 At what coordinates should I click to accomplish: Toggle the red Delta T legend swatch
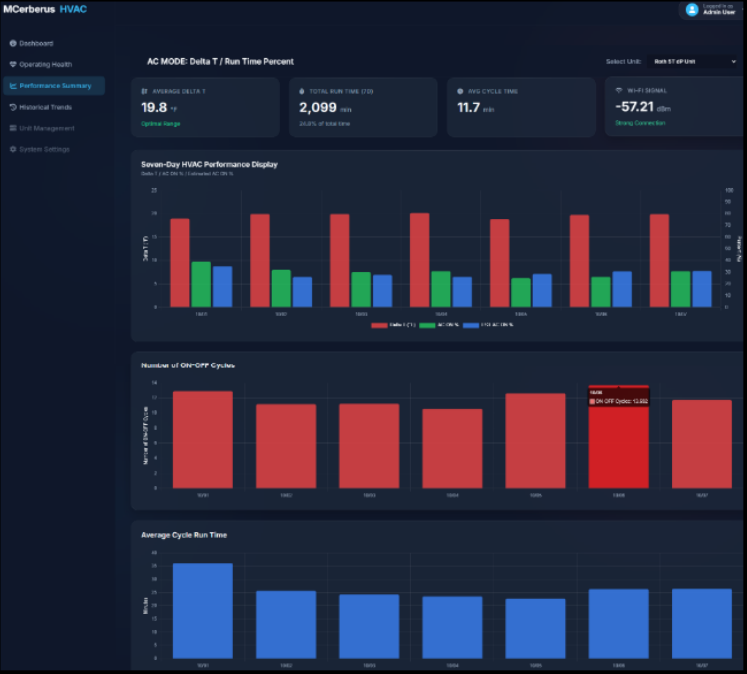pos(379,325)
